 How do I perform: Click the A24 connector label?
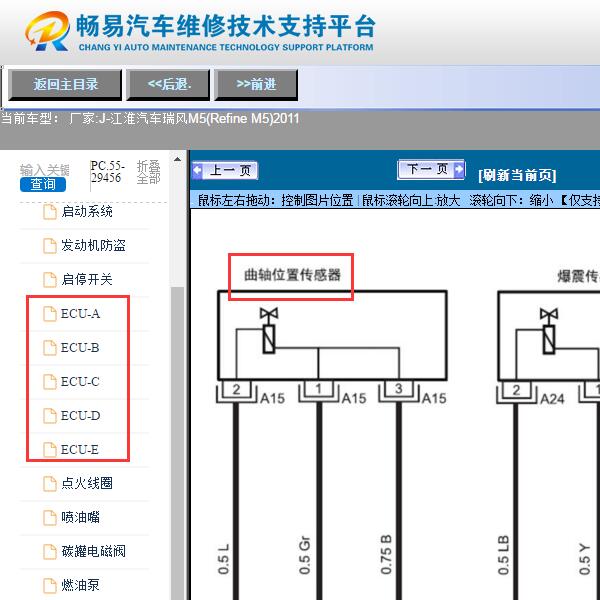pyautogui.click(x=552, y=399)
